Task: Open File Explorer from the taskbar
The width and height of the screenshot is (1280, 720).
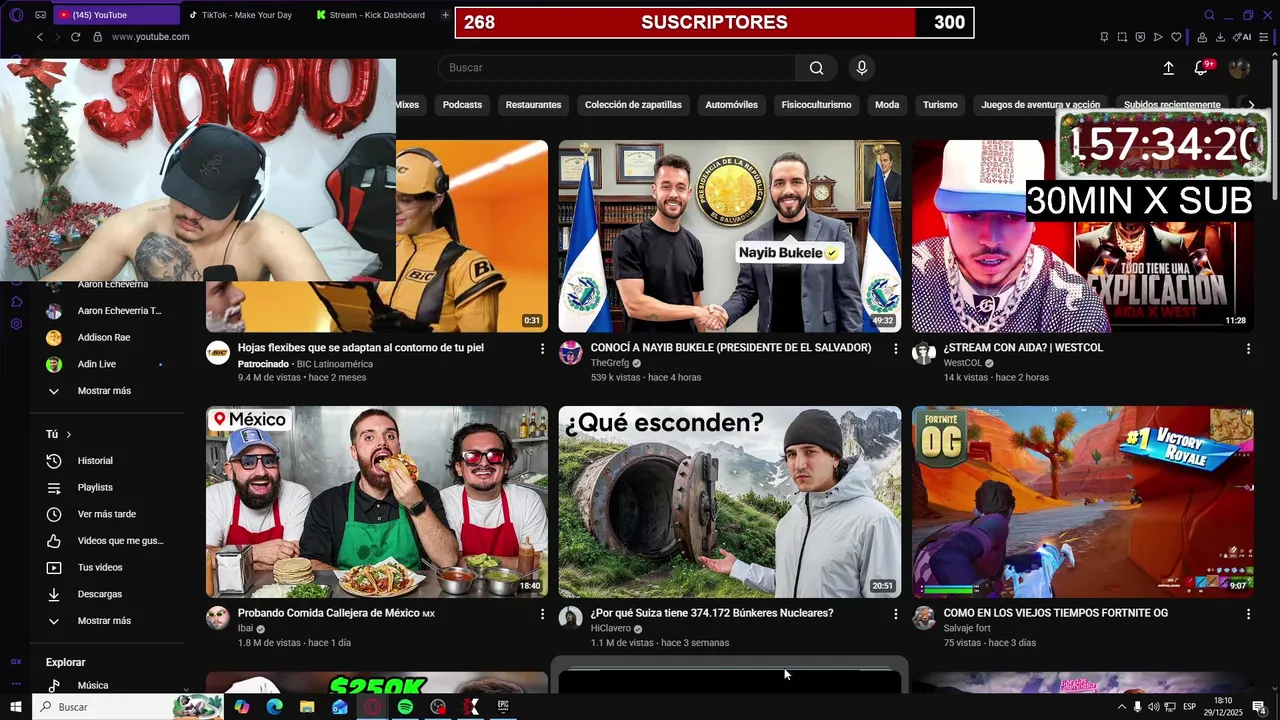Action: [x=307, y=707]
